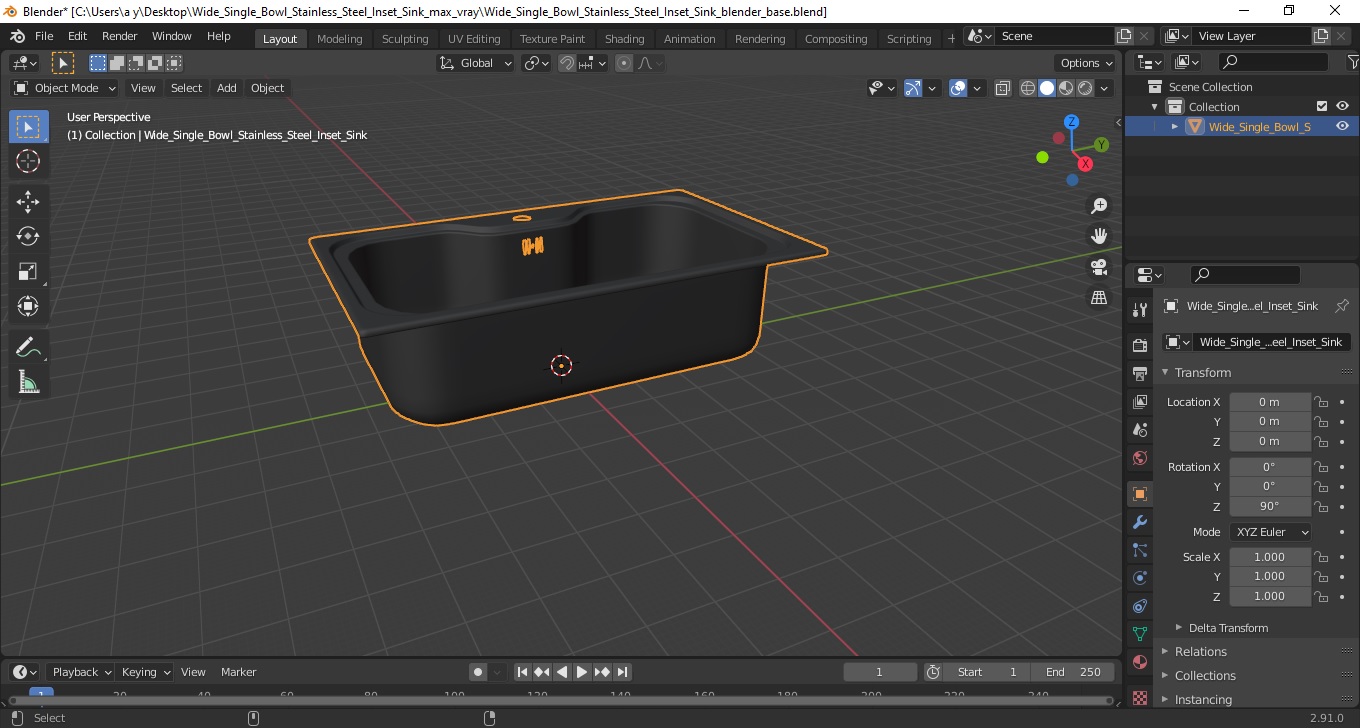The width and height of the screenshot is (1360, 728).
Task: Open the View Layer properties tab
Action: pyautogui.click(x=1139, y=402)
